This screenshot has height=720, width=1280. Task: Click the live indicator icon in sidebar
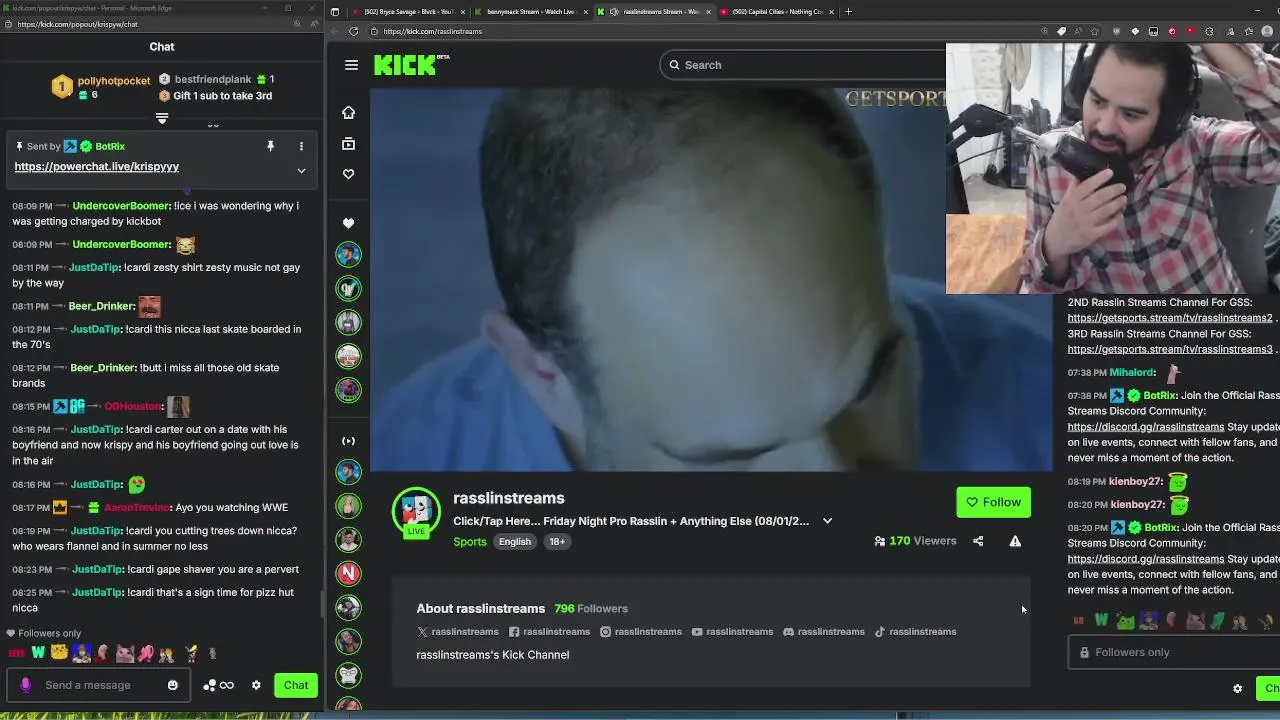point(348,441)
